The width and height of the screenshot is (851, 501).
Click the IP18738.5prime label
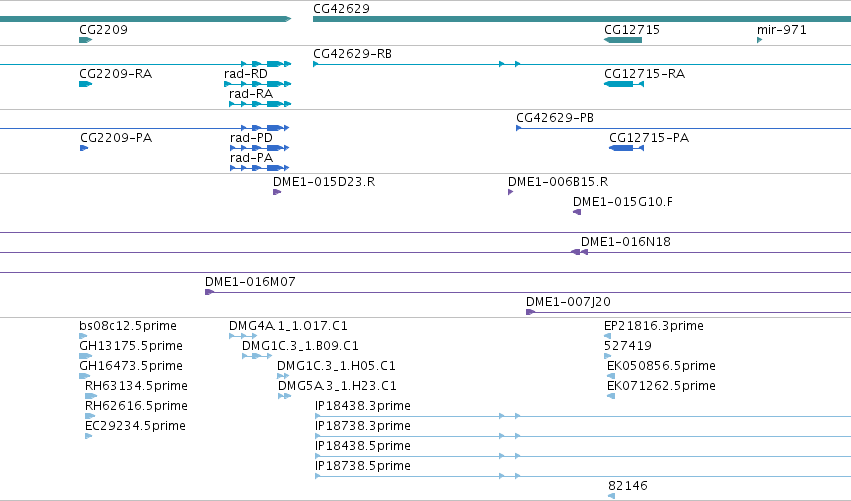363,466
